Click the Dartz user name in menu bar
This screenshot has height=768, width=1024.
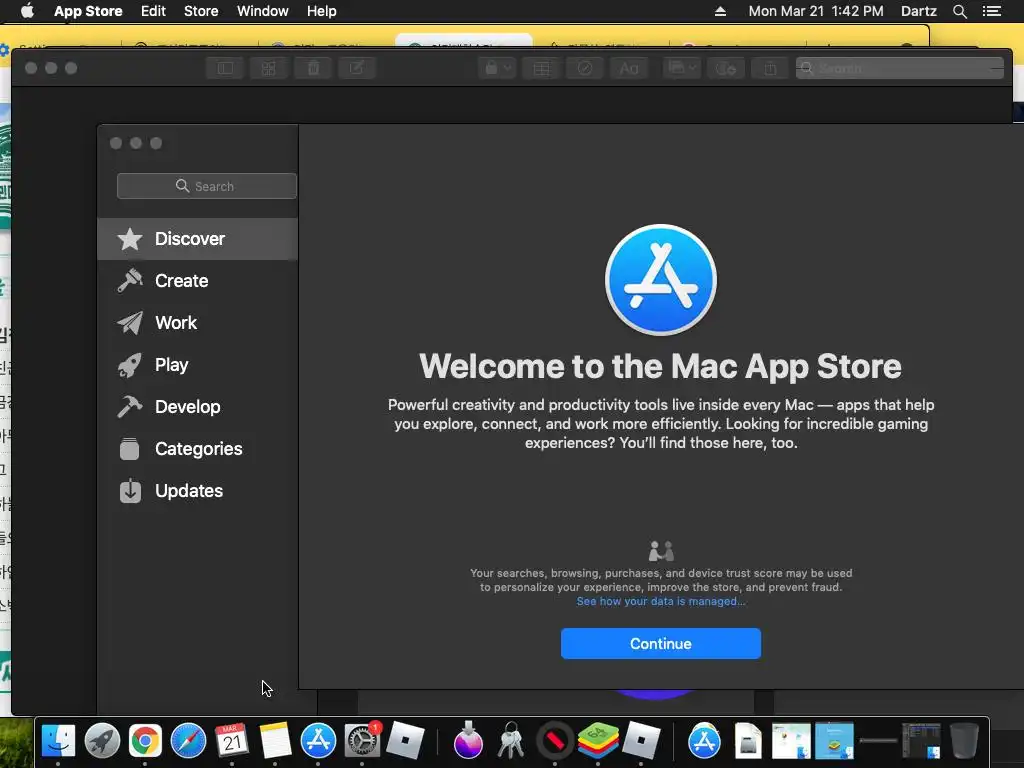click(918, 11)
